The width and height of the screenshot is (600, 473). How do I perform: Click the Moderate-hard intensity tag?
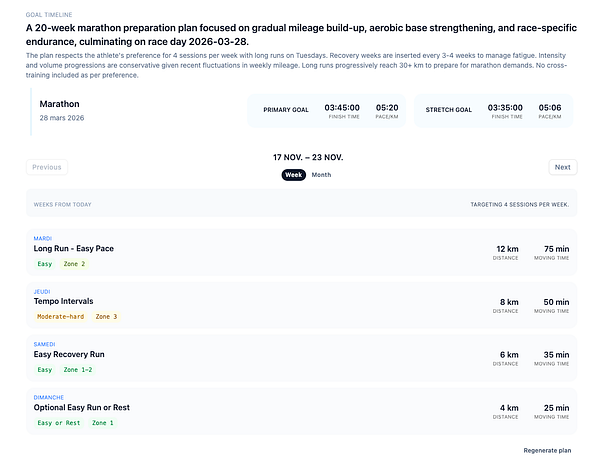pyautogui.click(x=60, y=317)
